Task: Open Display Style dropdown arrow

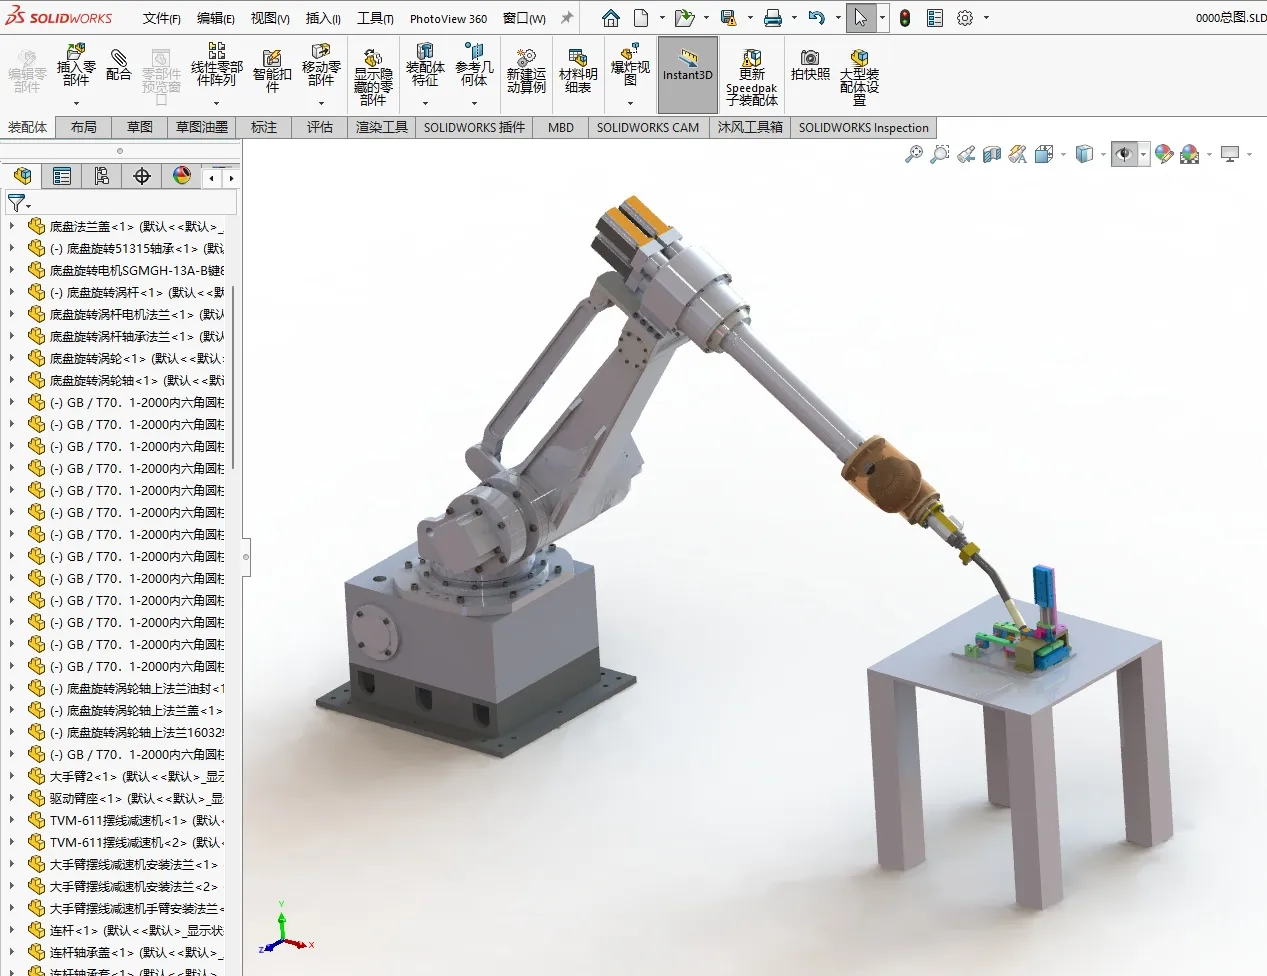Action: (1103, 154)
